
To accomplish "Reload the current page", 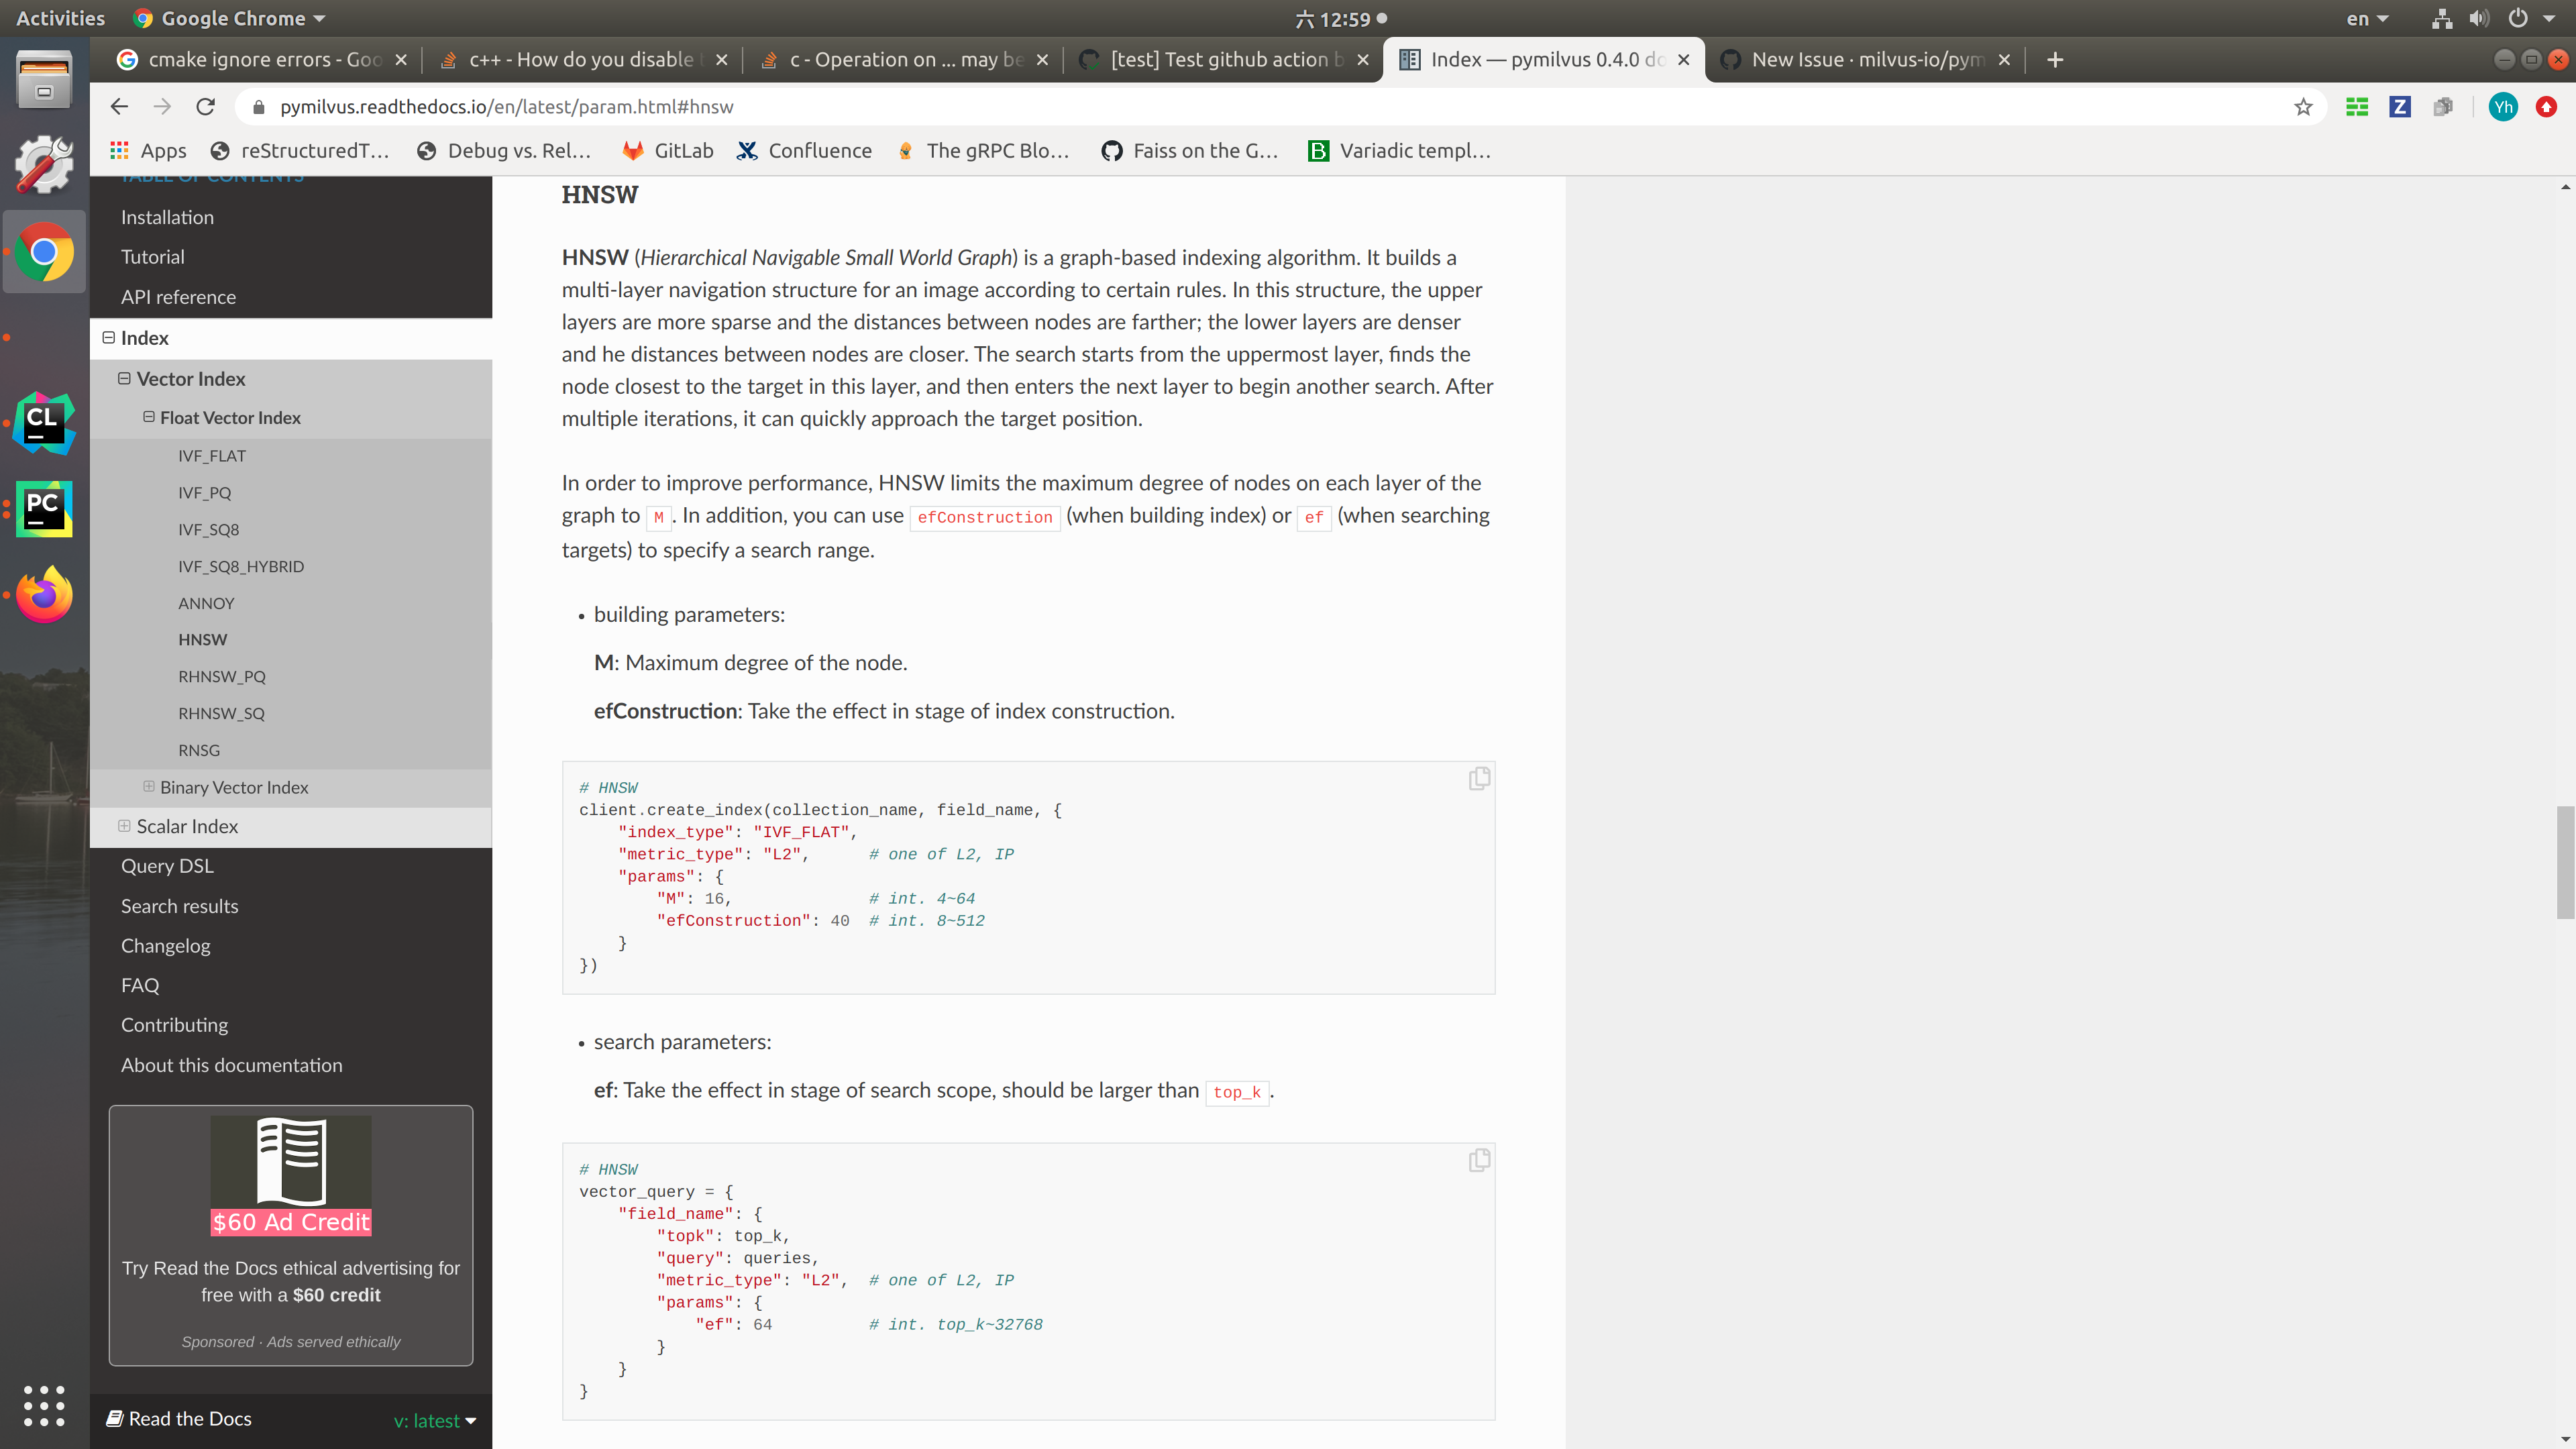I will 205,107.
